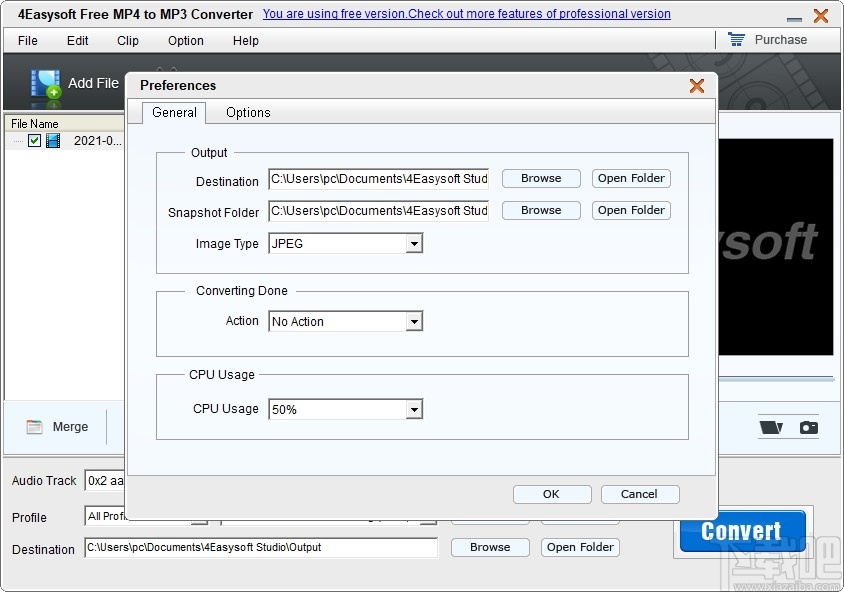
Task: Click the free version upgrade link
Action: 466,14
